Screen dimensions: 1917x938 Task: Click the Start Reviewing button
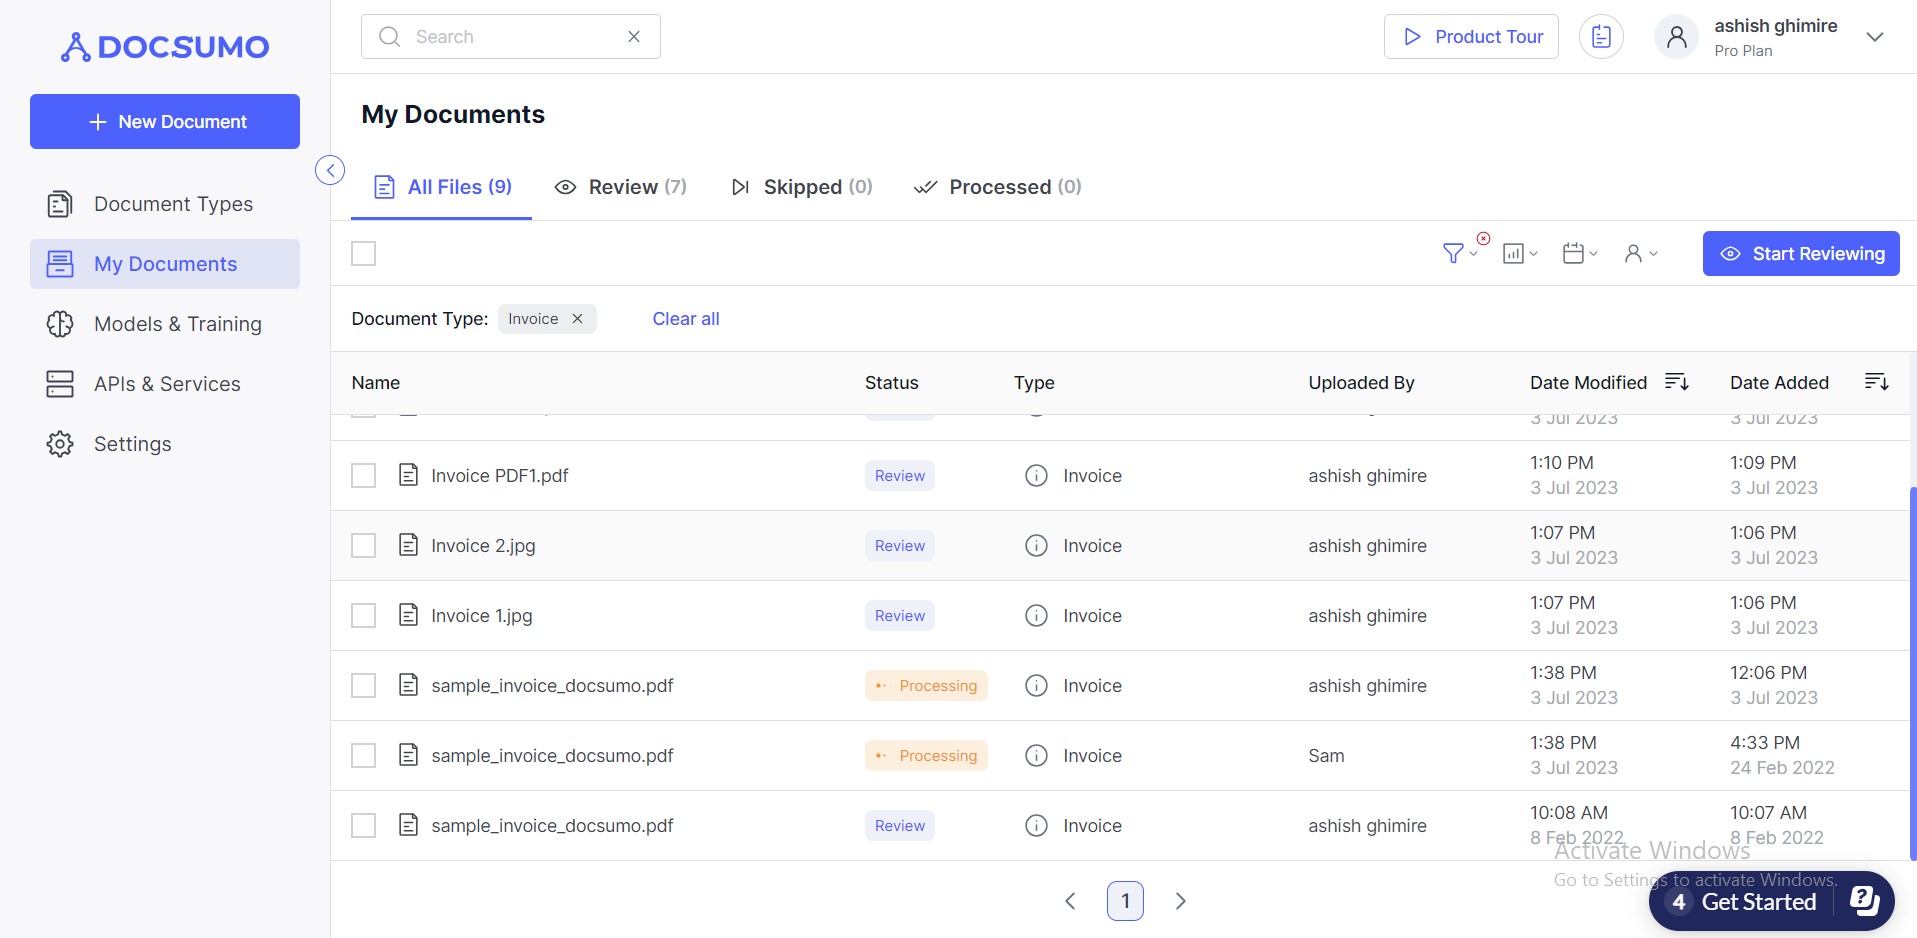click(x=1800, y=254)
